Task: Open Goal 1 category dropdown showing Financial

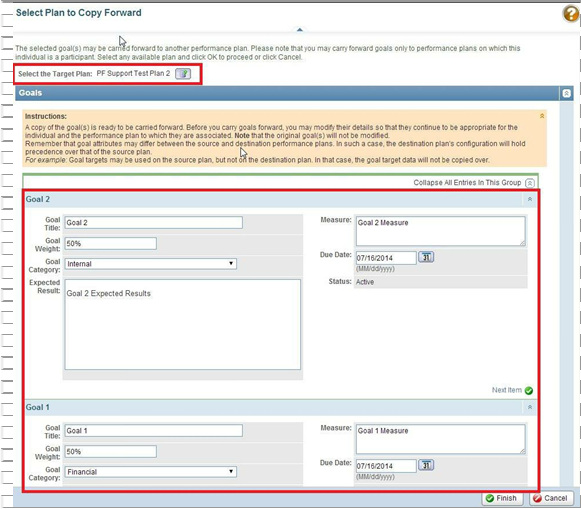Action: coord(150,472)
